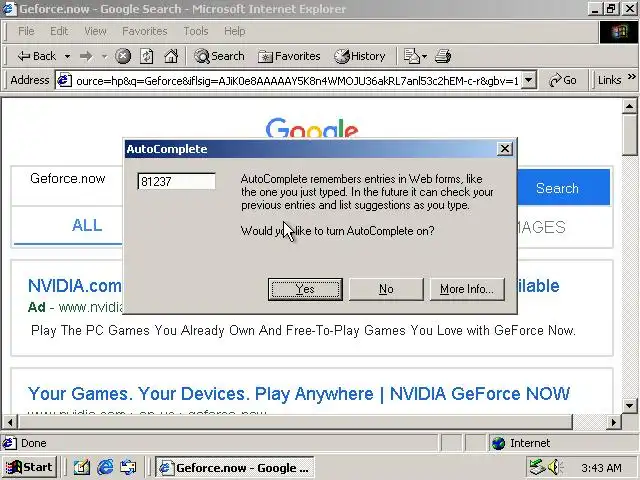Expand the Links toolbar chevron
640x480 pixels.
click(x=631, y=77)
